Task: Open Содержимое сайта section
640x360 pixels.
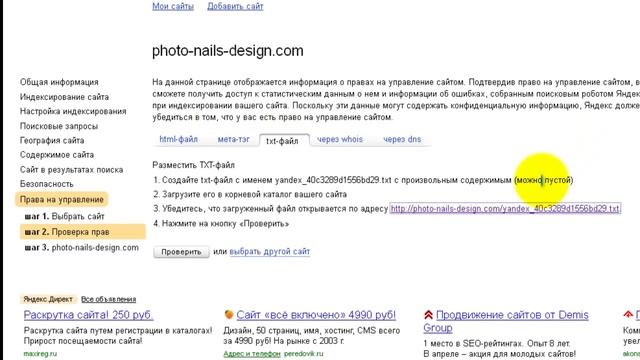Action: [x=57, y=155]
